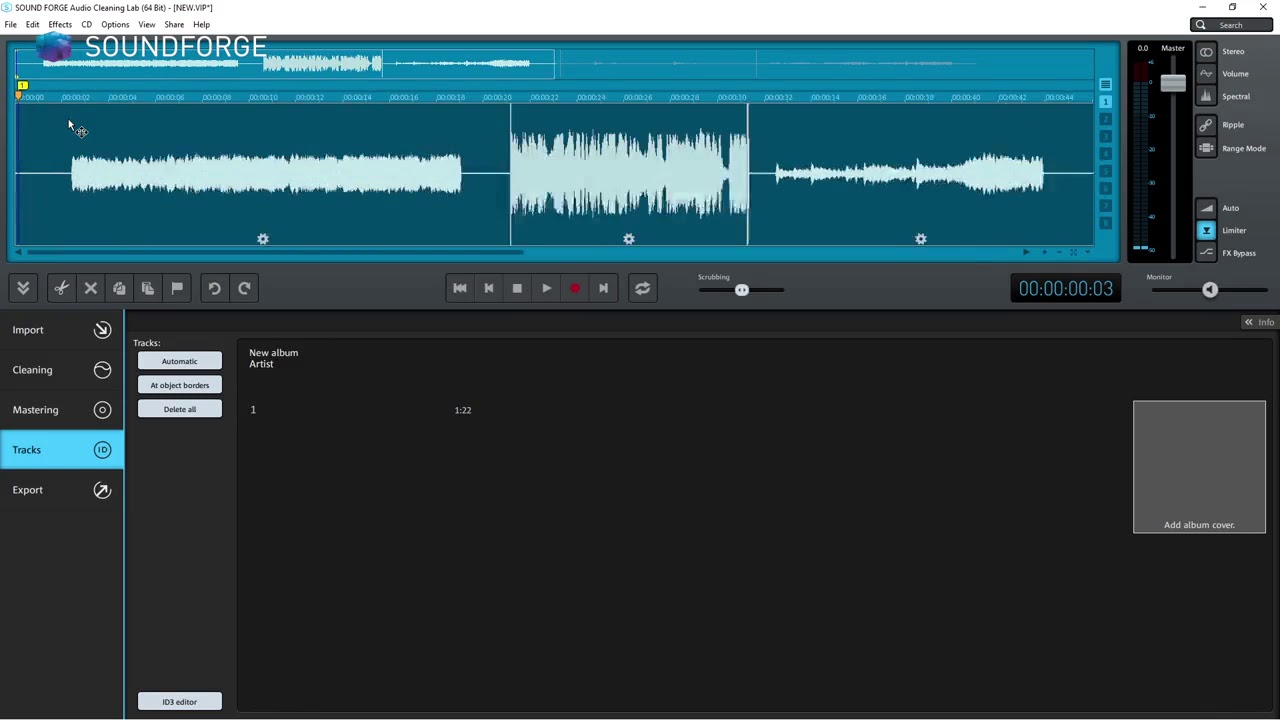Click the New album title text
1280x720 pixels.
pyautogui.click(x=273, y=353)
